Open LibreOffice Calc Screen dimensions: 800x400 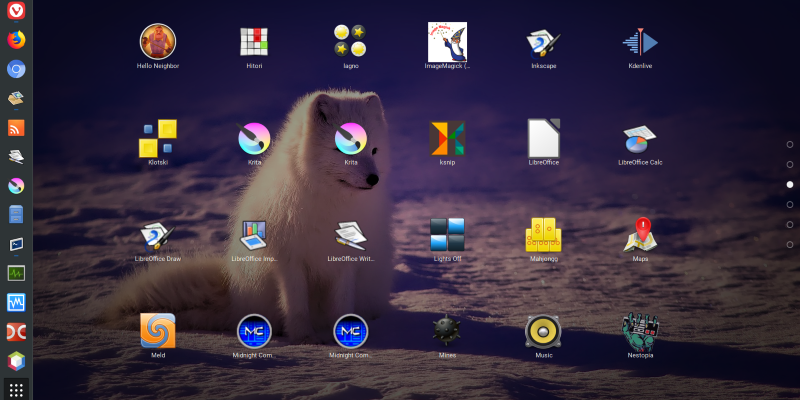[640, 138]
